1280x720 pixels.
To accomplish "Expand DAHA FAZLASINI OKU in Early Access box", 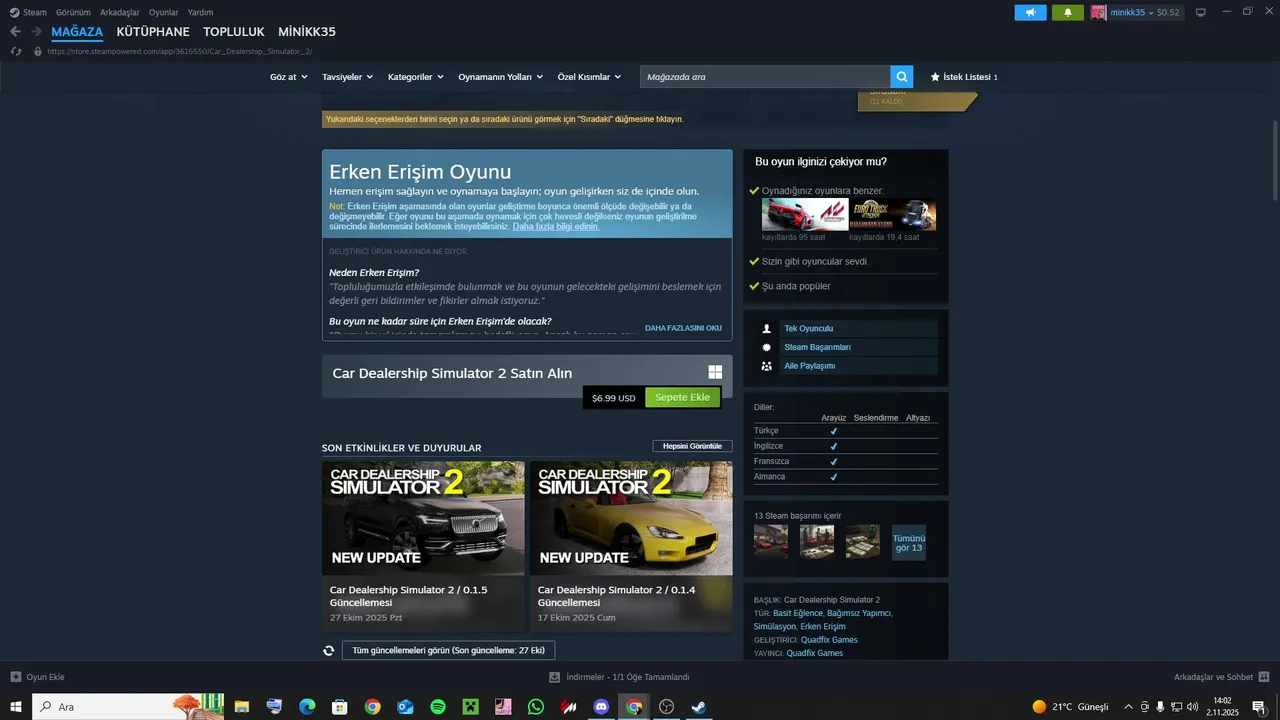I will (683, 328).
